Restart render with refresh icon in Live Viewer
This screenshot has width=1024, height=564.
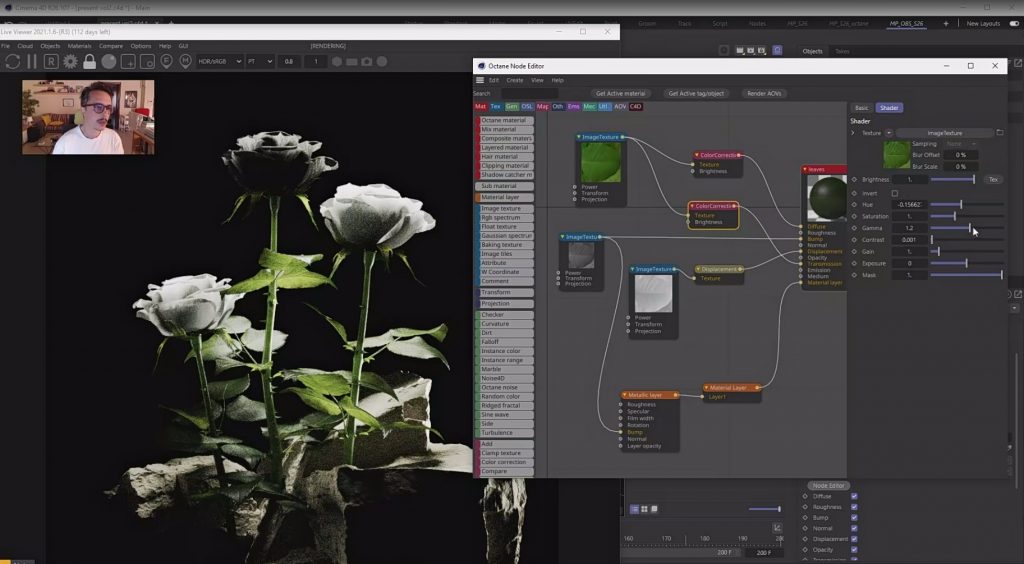12,61
